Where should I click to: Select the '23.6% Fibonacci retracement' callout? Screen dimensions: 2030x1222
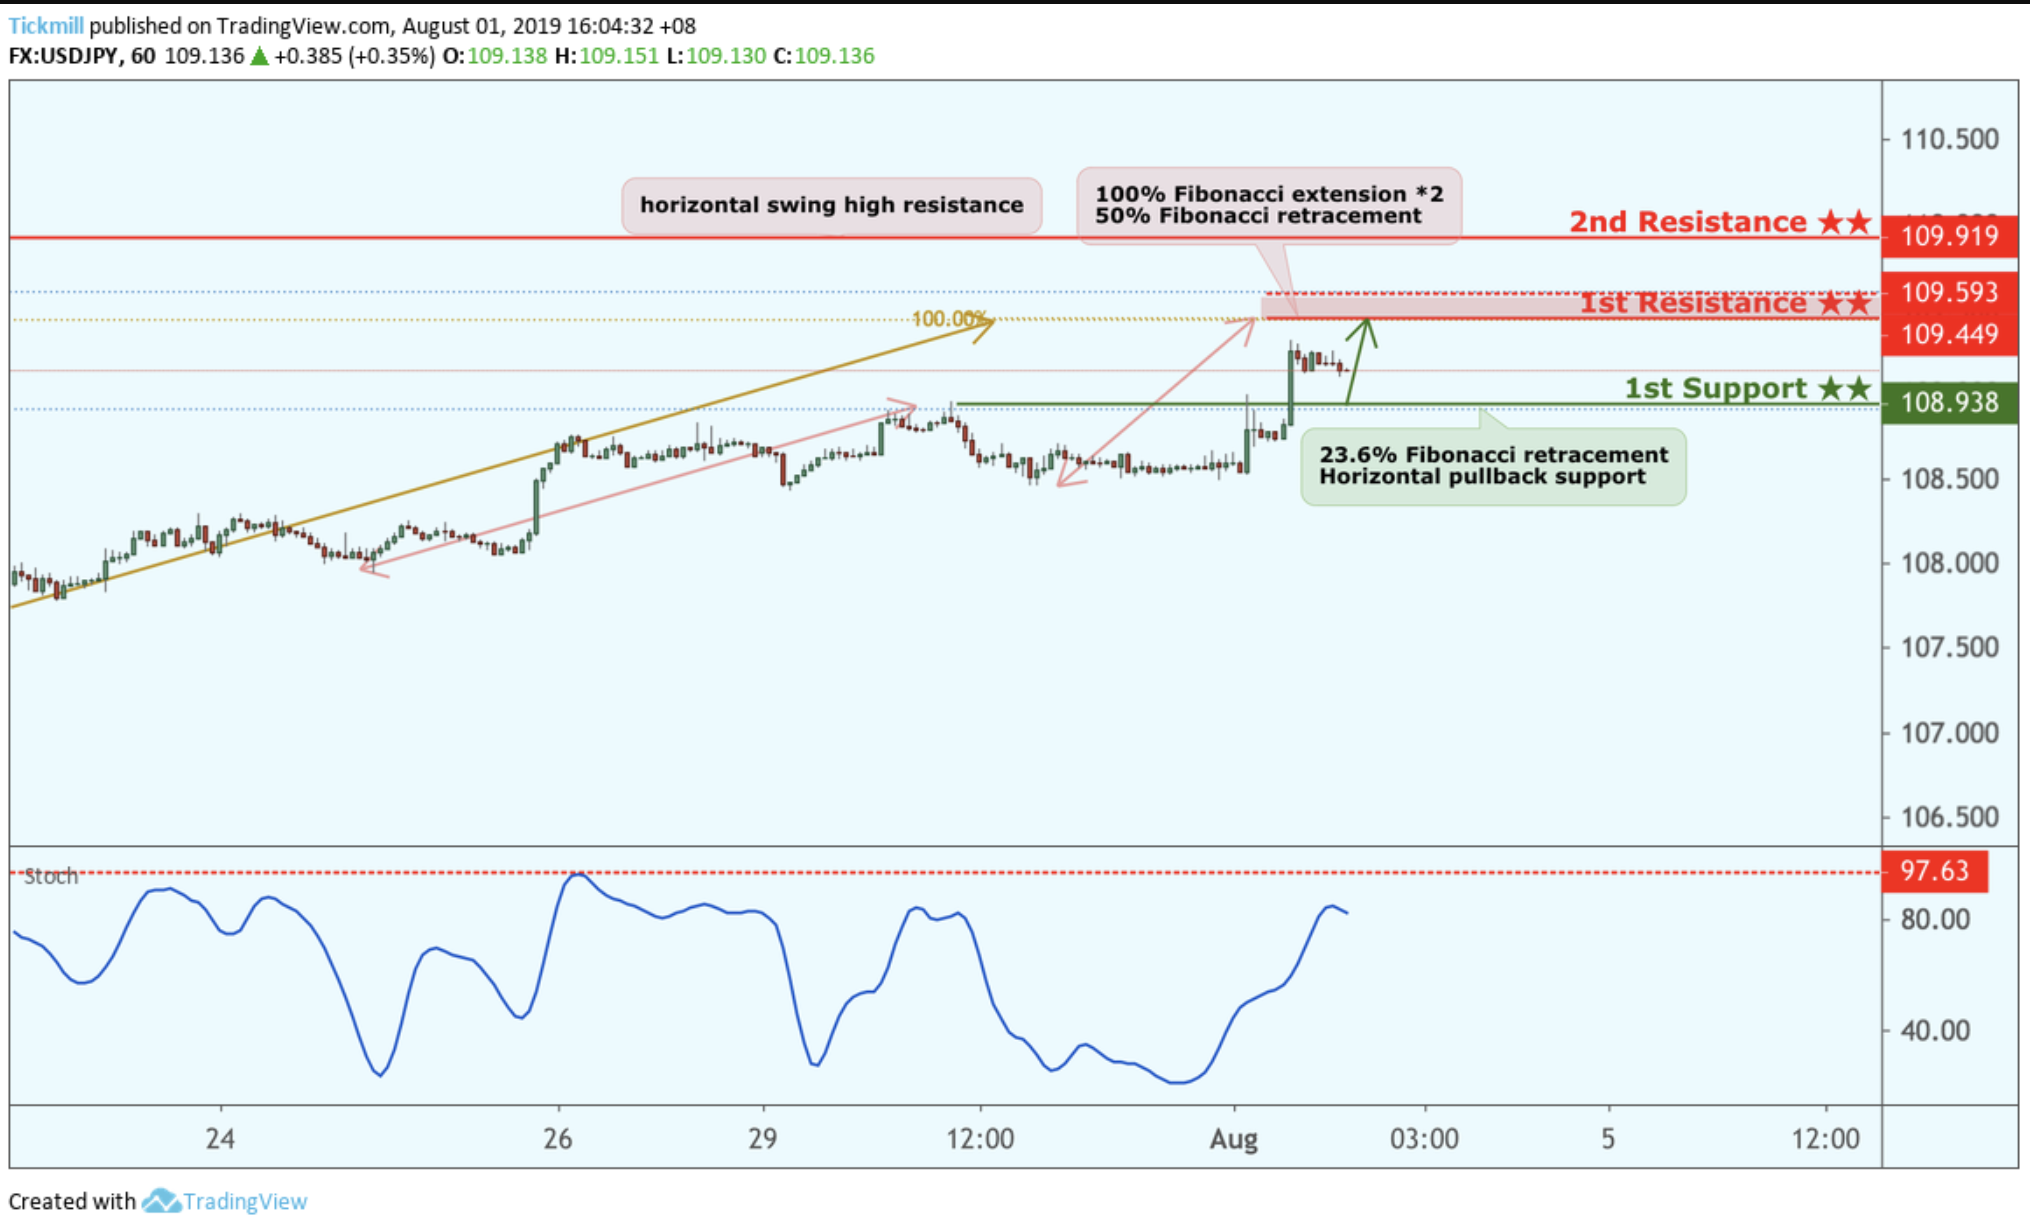point(1493,466)
